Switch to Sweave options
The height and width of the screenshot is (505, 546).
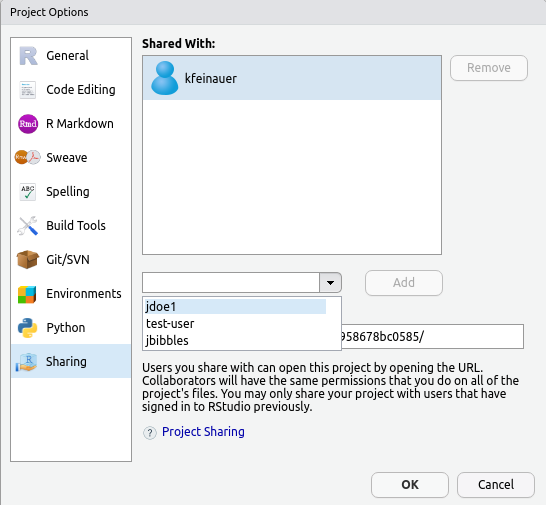(x=71, y=157)
